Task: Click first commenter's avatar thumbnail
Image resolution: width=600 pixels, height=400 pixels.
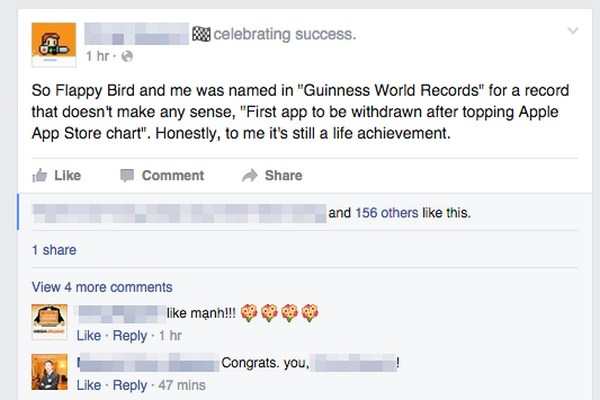Action: [49, 320]
